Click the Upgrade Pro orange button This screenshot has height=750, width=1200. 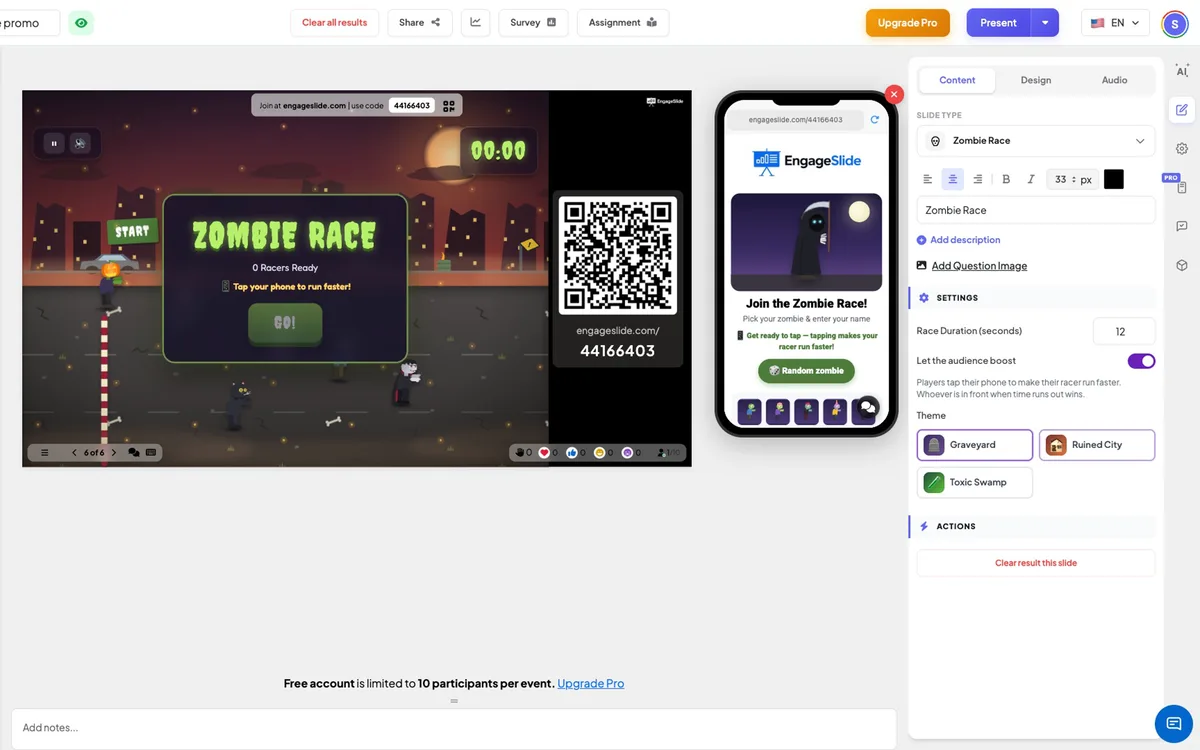(x=907, y=23)
